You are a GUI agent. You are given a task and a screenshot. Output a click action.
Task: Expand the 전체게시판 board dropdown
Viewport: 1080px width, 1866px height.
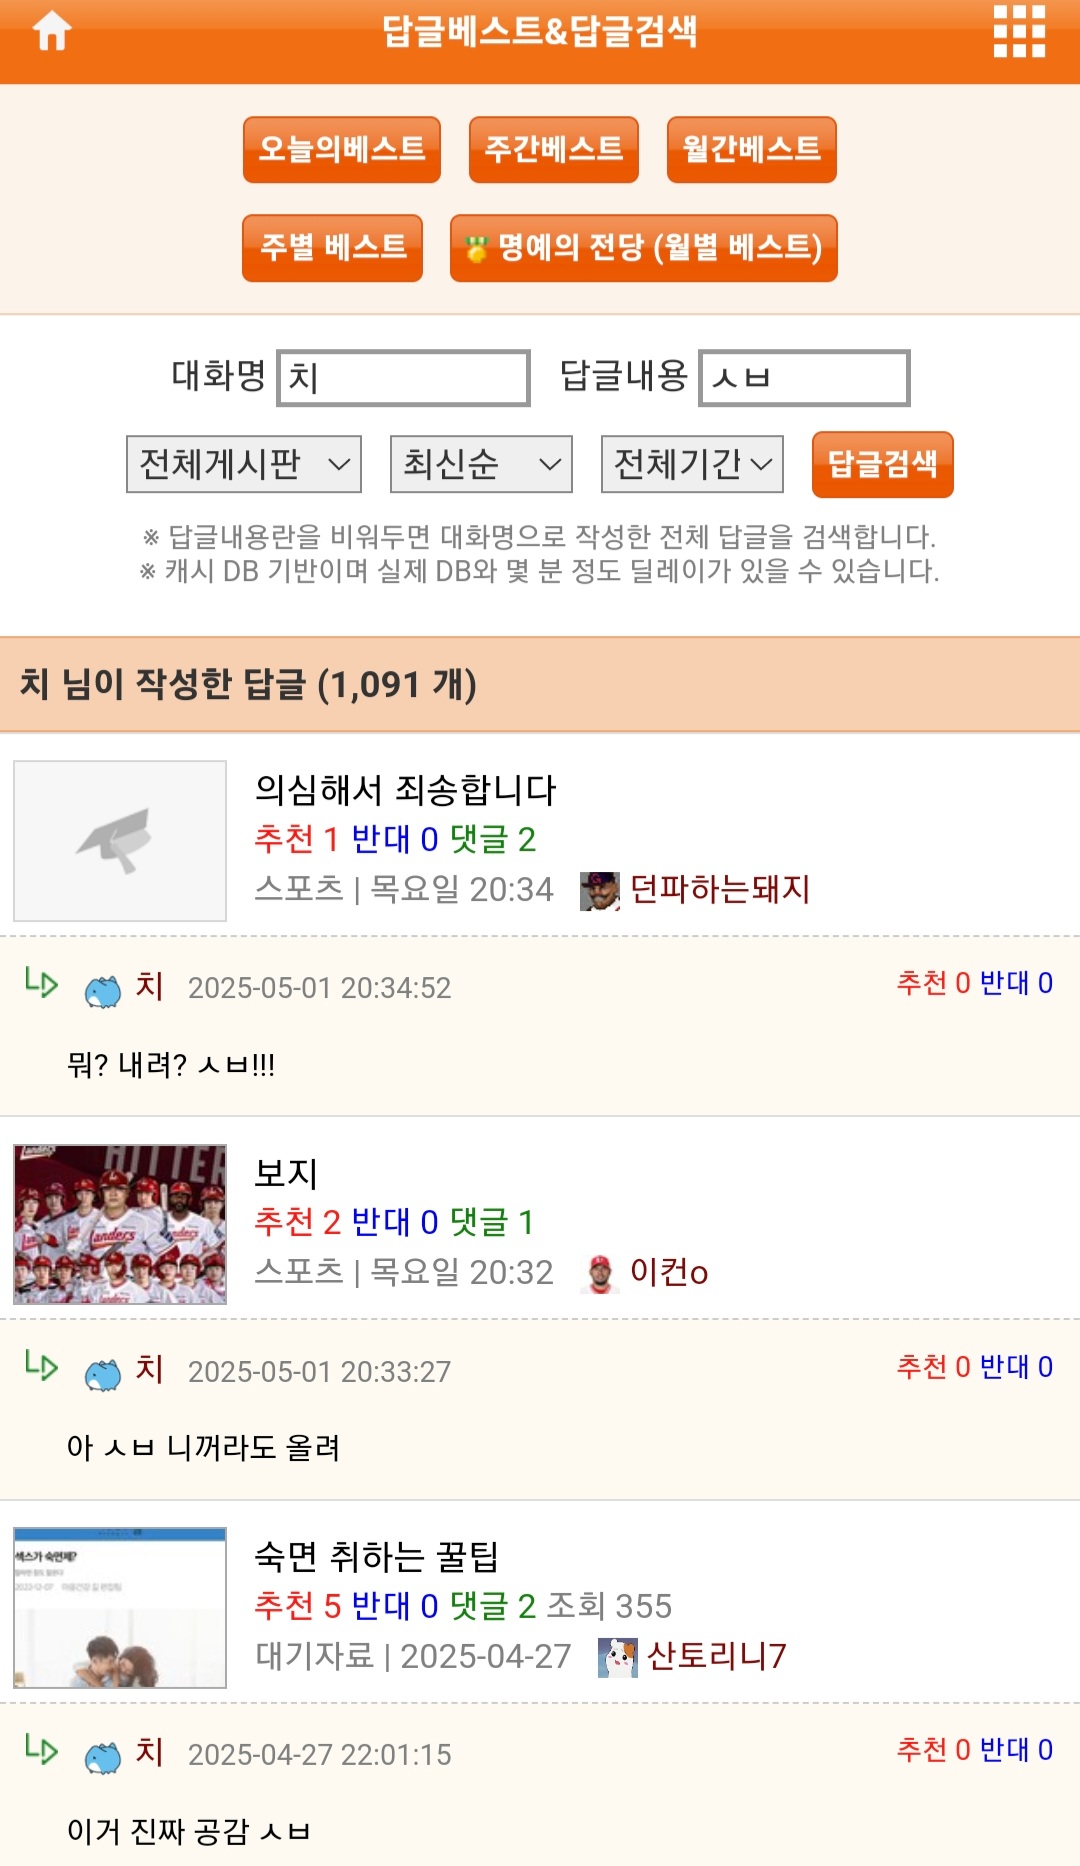(x=243, y=464)
